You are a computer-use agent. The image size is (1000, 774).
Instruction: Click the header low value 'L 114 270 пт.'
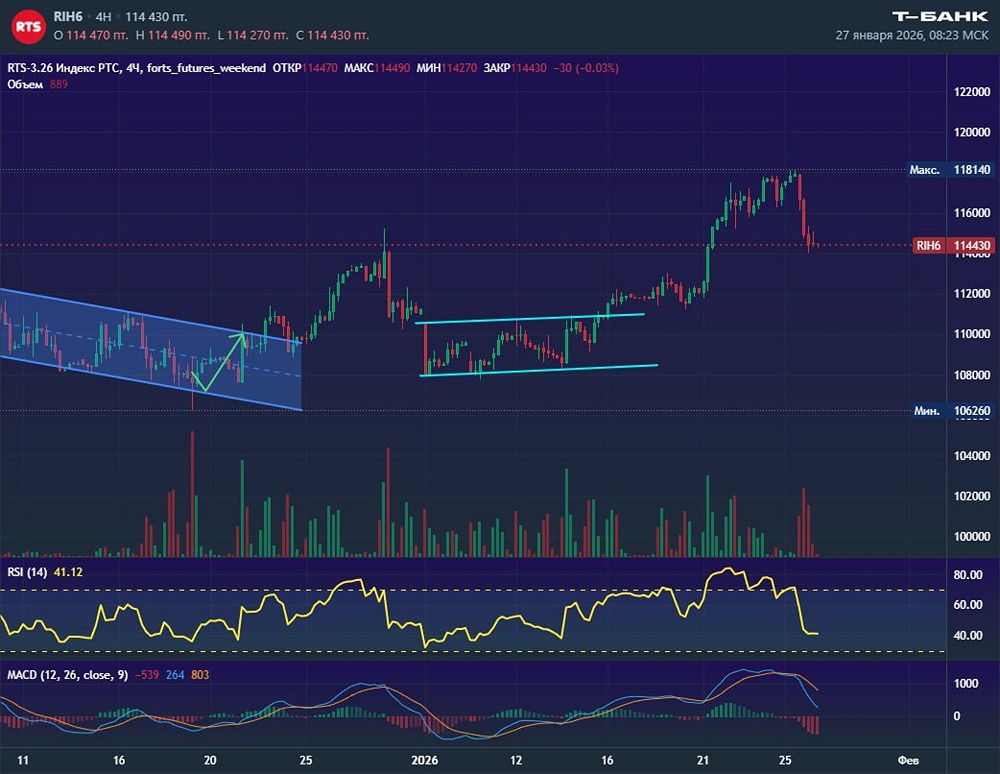tap(253, 35)
